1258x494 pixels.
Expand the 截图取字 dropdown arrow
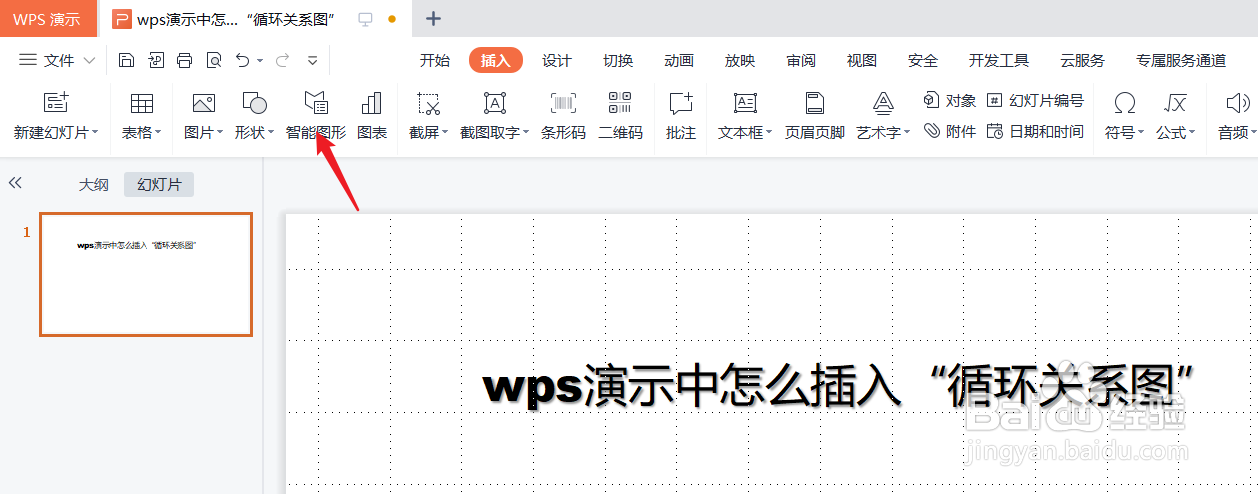point(526,133)
